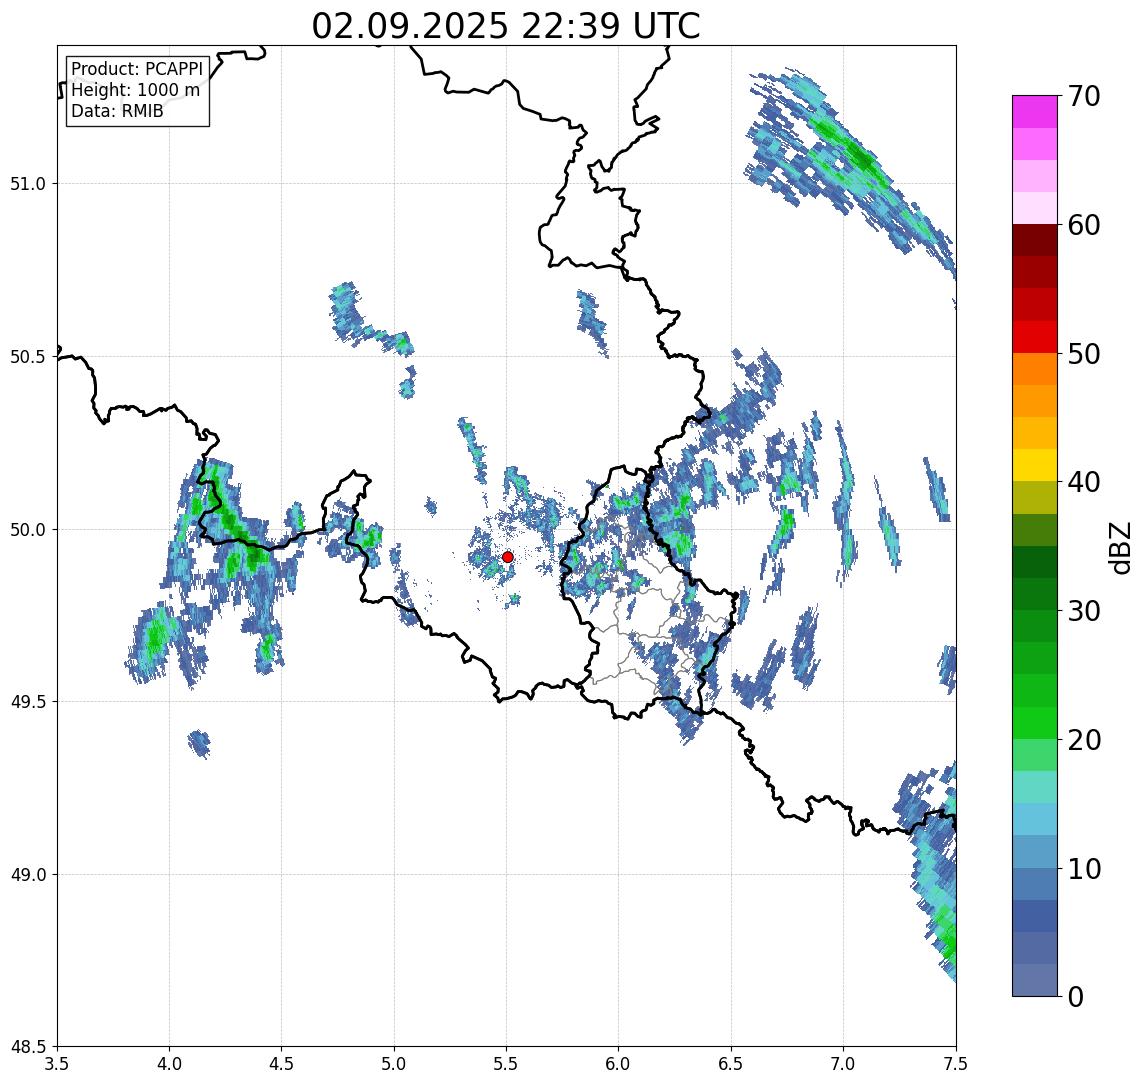Click the light blue colorbar segment between 10 and 20
Screen dimensions: 1145x1084
click(1035, 819)
